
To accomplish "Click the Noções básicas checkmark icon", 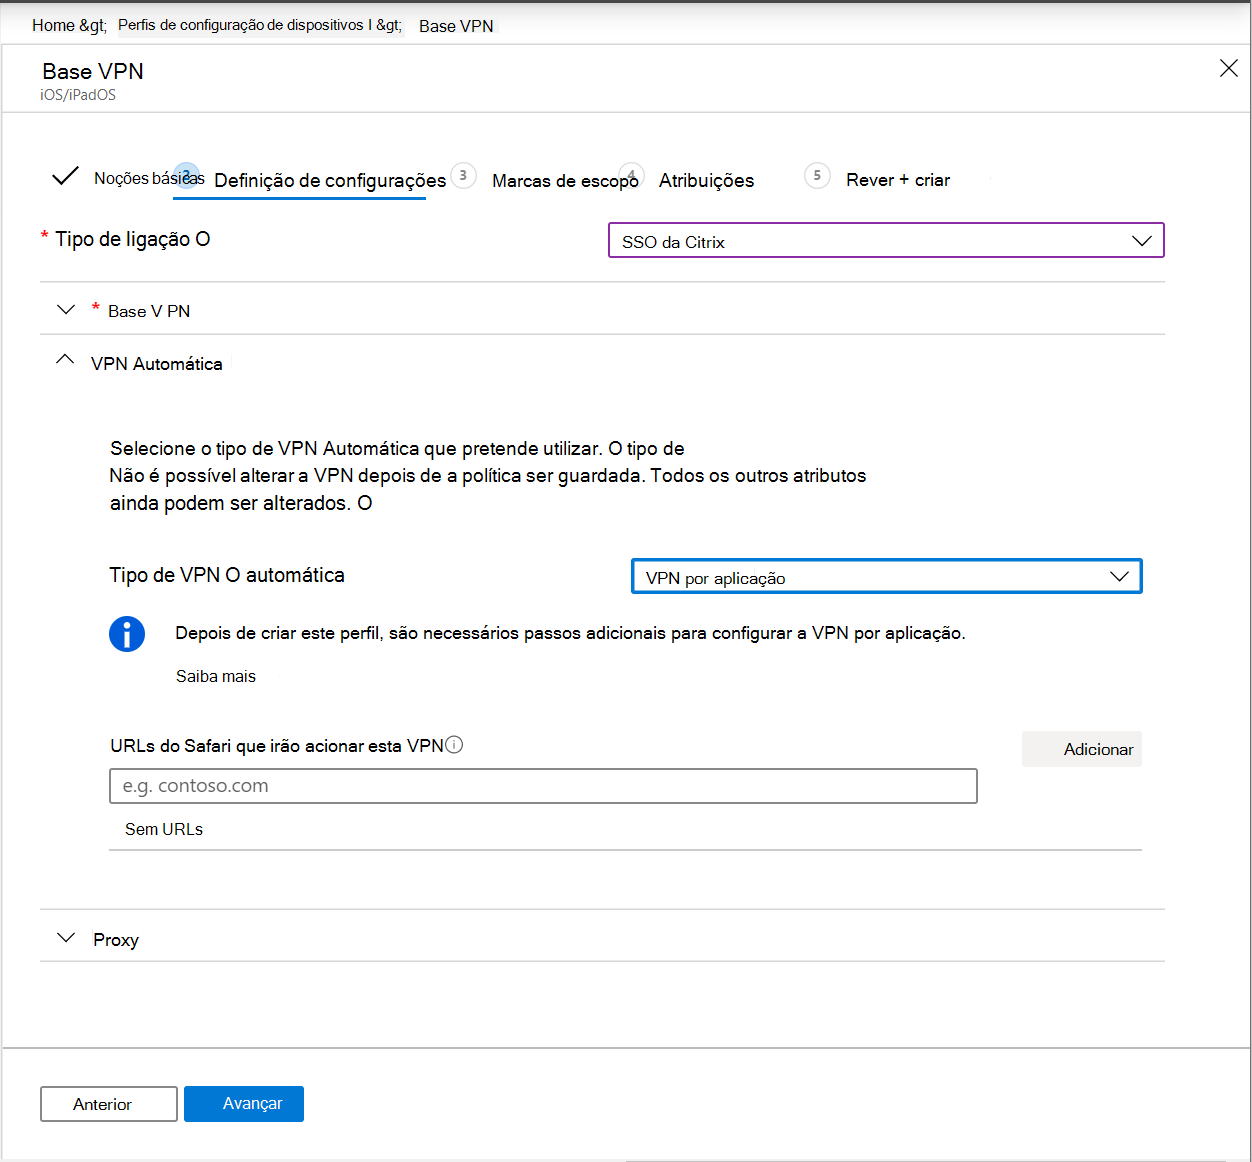I will pos(65,176).
